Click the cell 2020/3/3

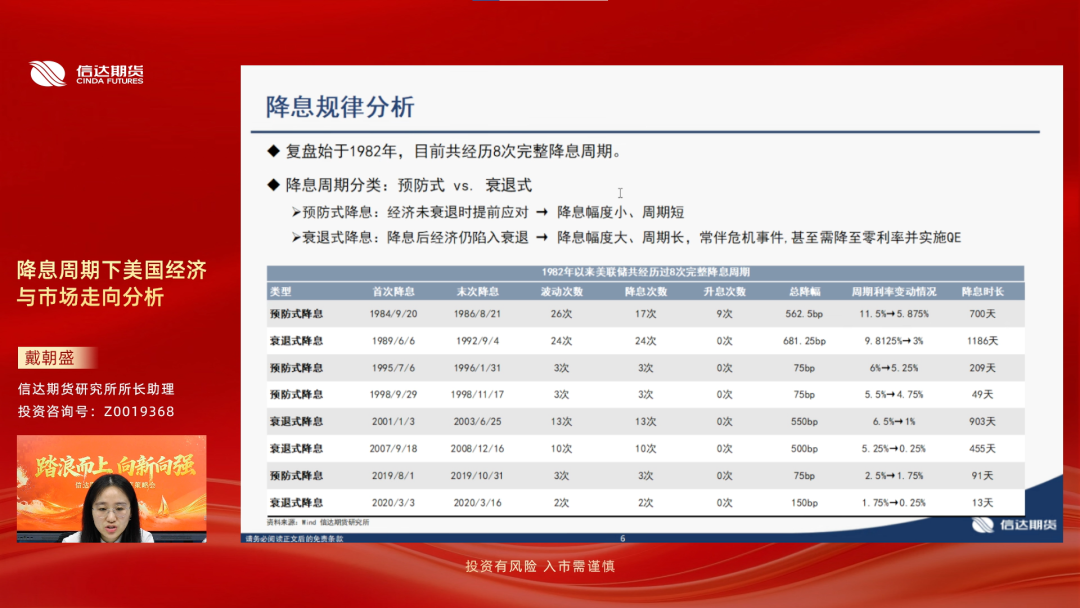click(x=393, y=503)
